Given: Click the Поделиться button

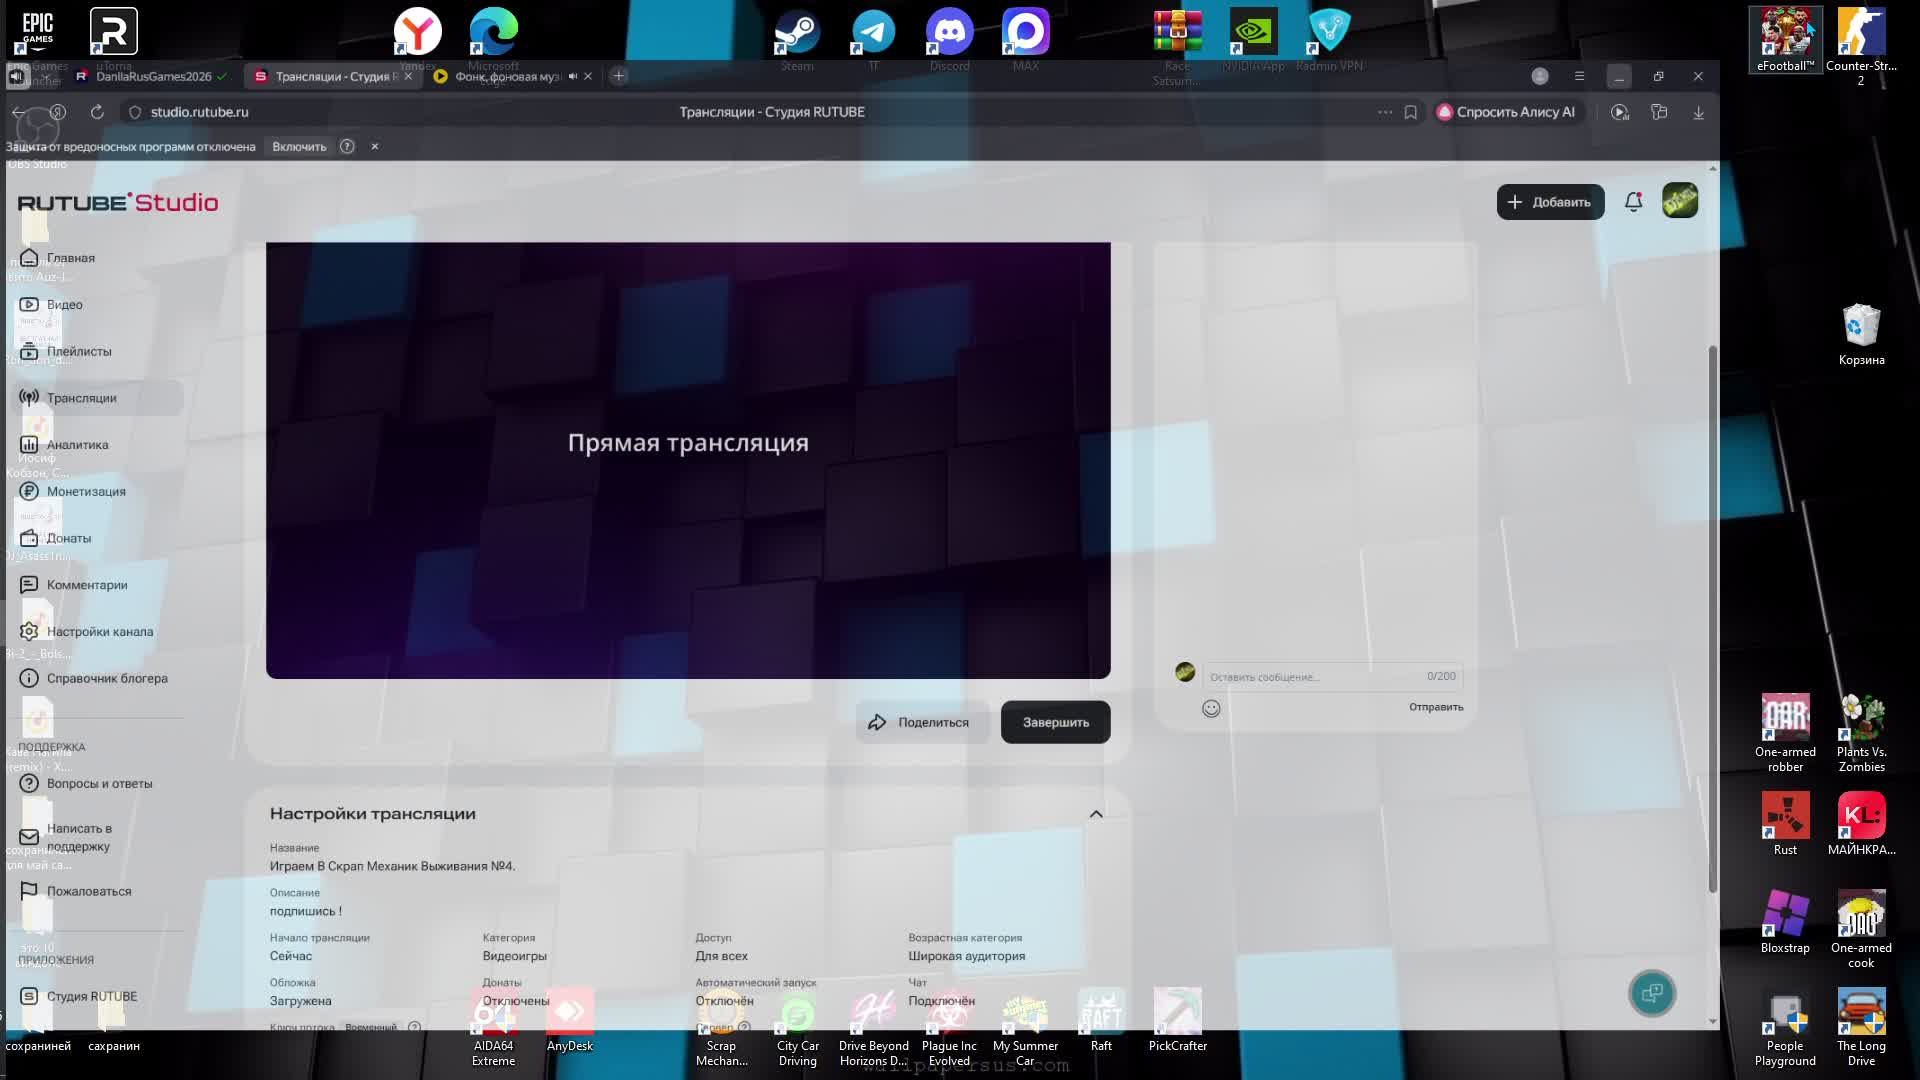Looking at the screenshot, I should pyautogui.click(x=919, y=722).
